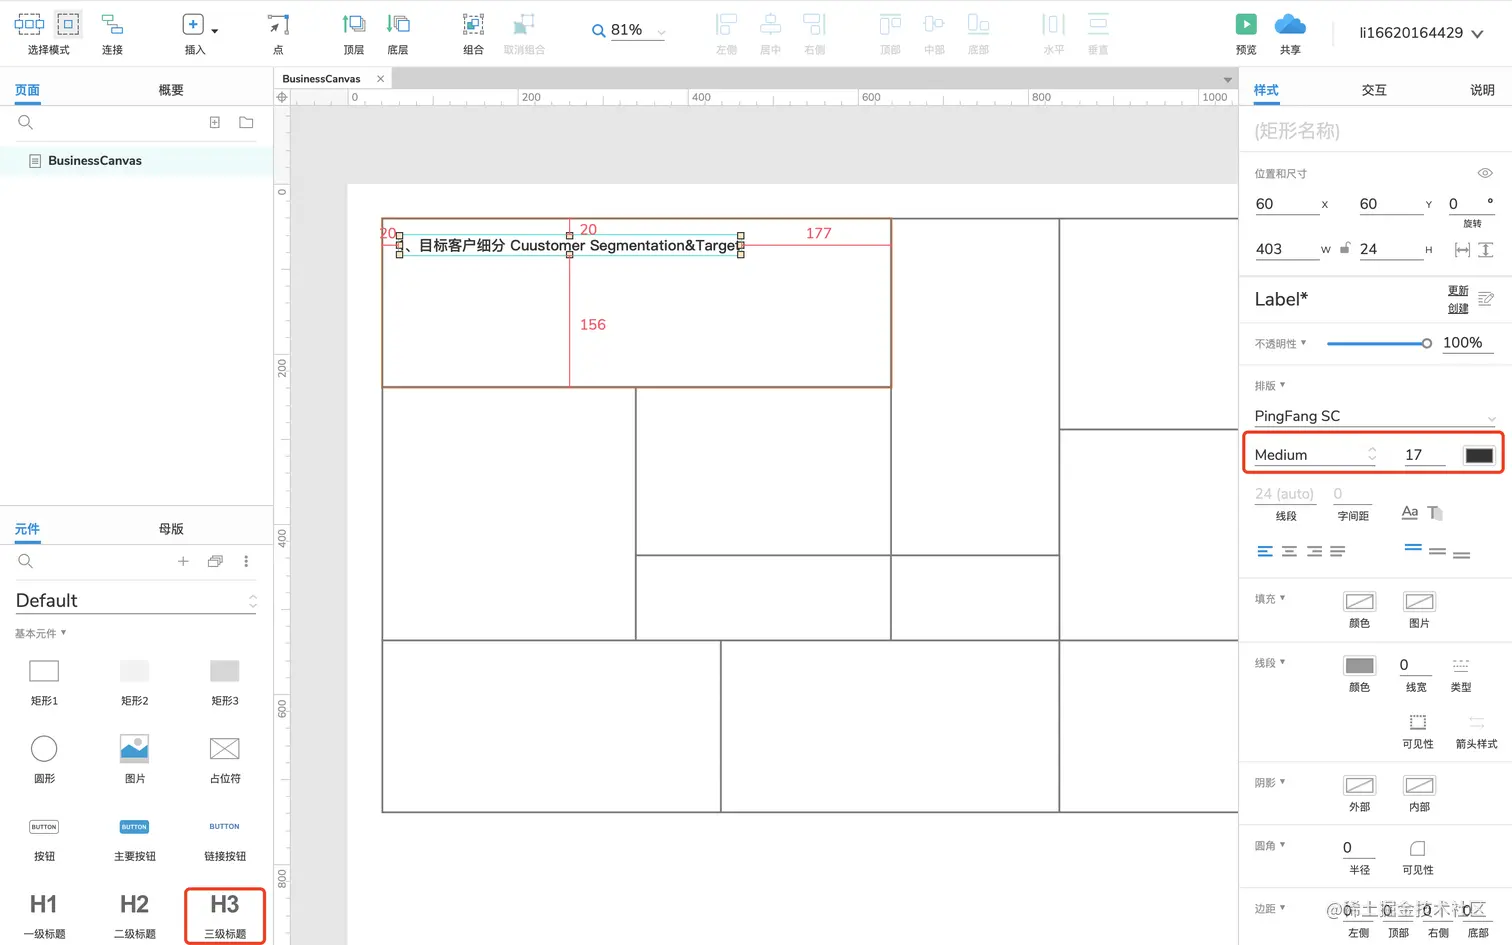Search widgets in 元件 library panel
Image resolution: width=1512 pixels, height=945 pixels.
tap(26, 561)
